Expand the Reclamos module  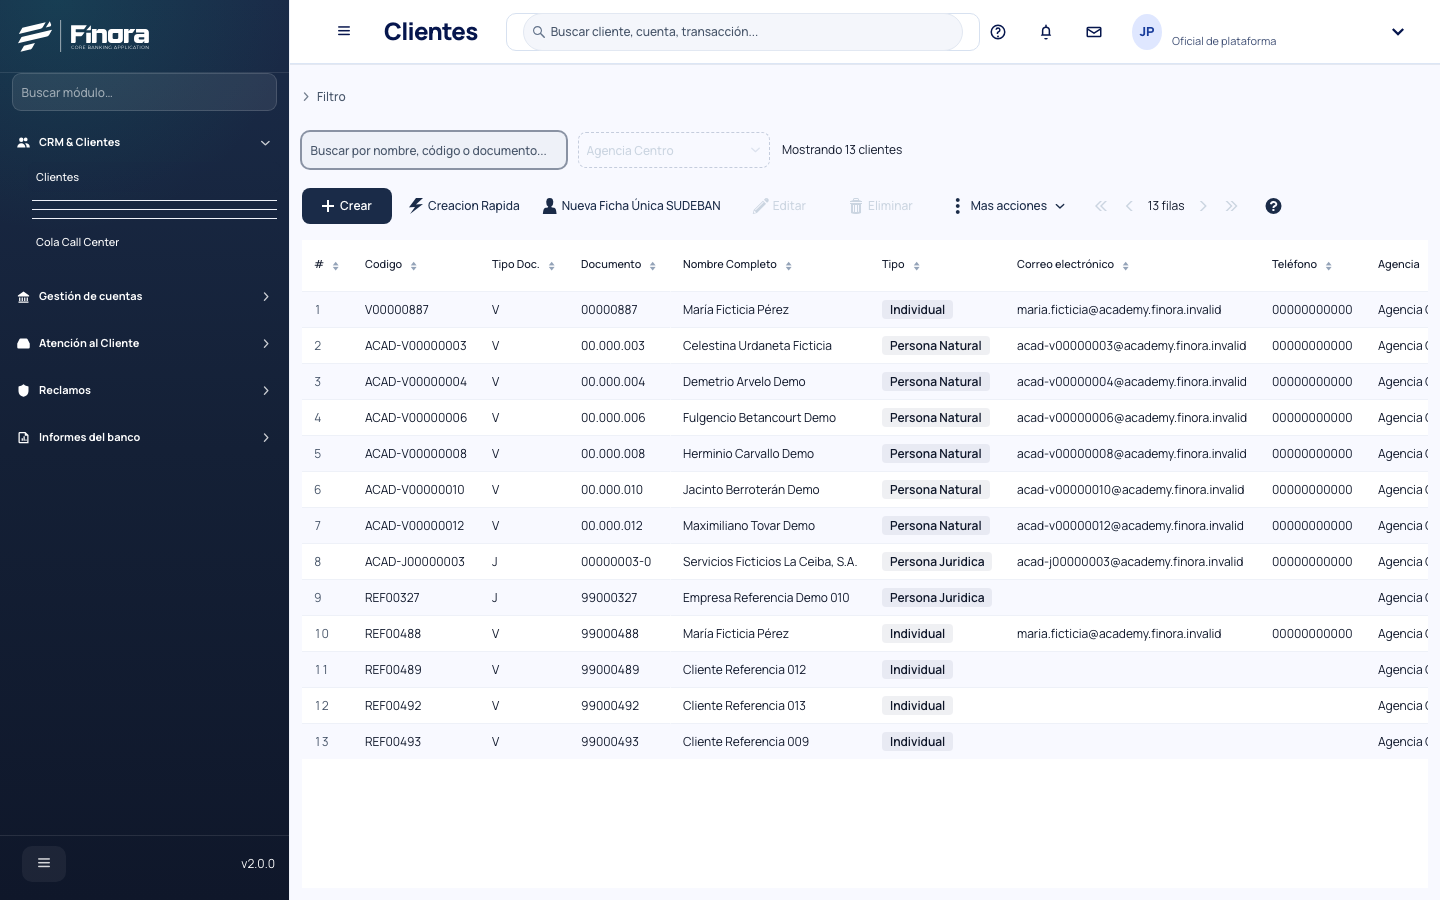[144, 390]
